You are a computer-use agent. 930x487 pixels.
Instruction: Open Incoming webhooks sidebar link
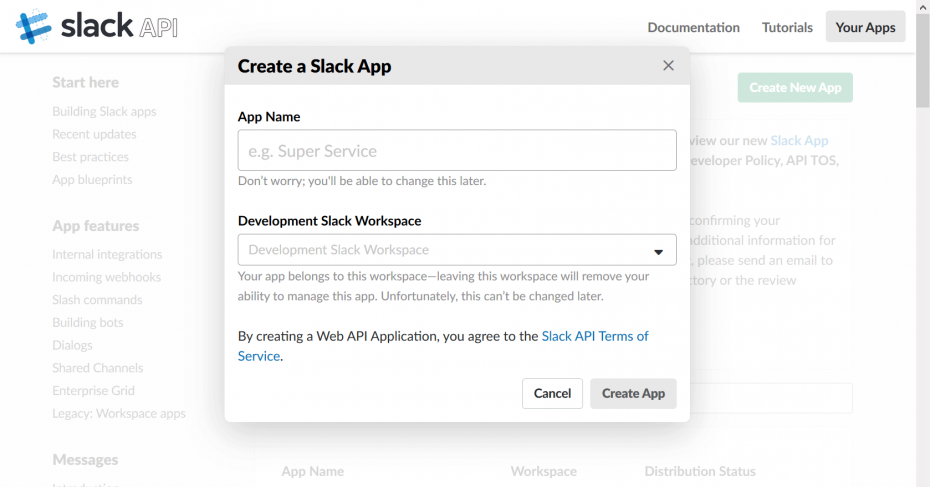pyautogui.click(x=106, y=277)
